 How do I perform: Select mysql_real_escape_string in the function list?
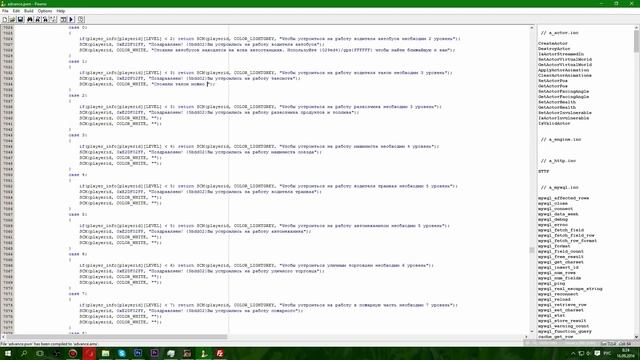click(x=570, y=289)
